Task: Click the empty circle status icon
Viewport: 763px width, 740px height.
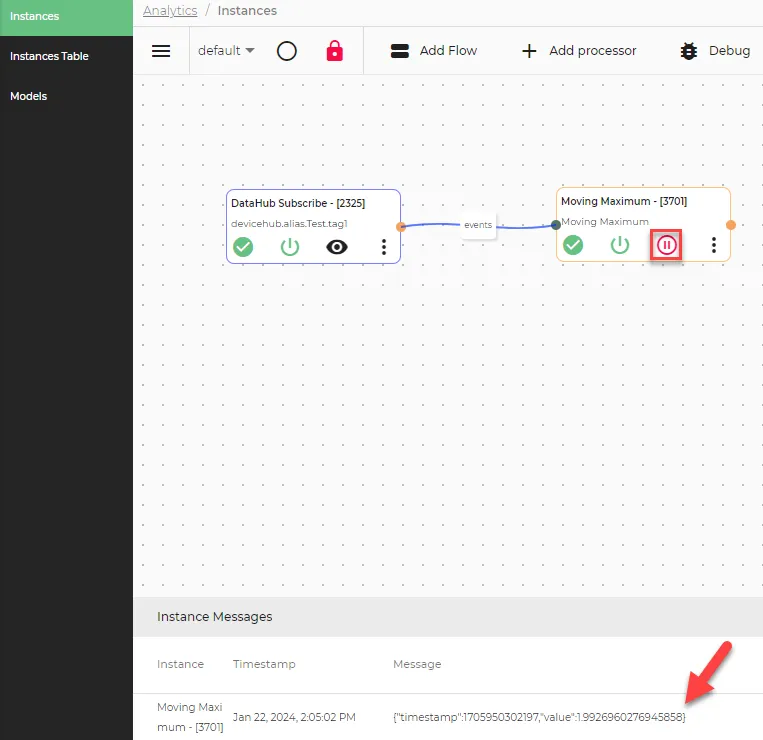Action: (x=287, y=51)
